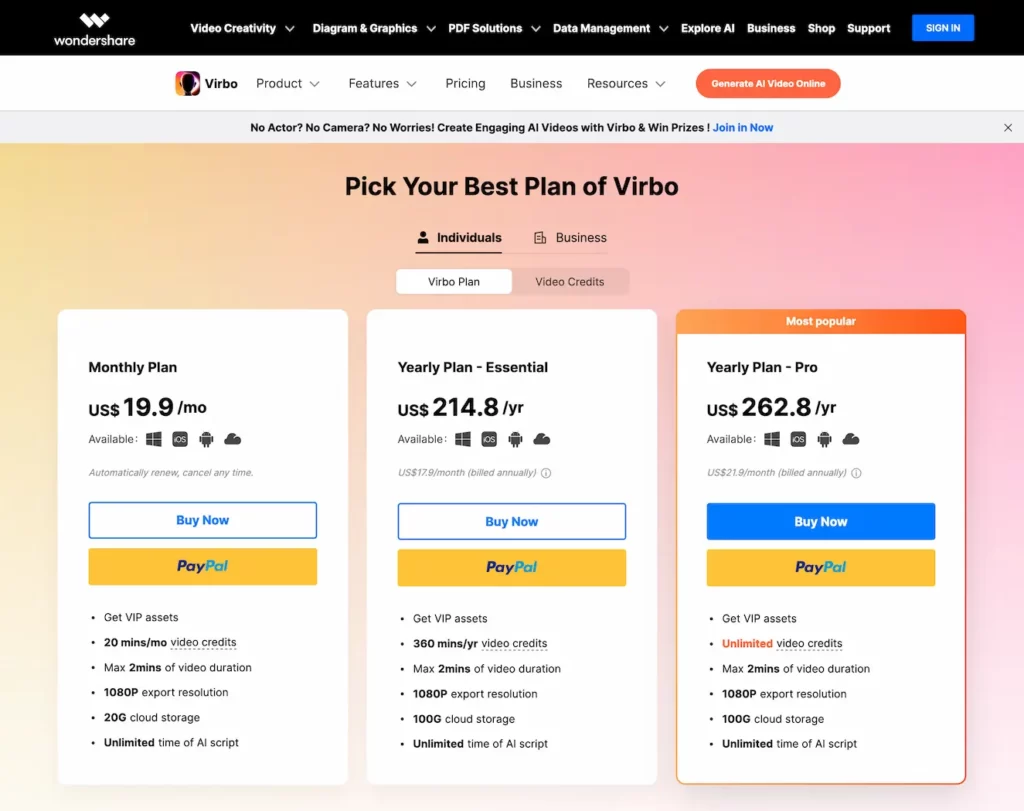Click the Windows icon under Monthly Plan availability
1024x811 pixels.
click(153, 439)
